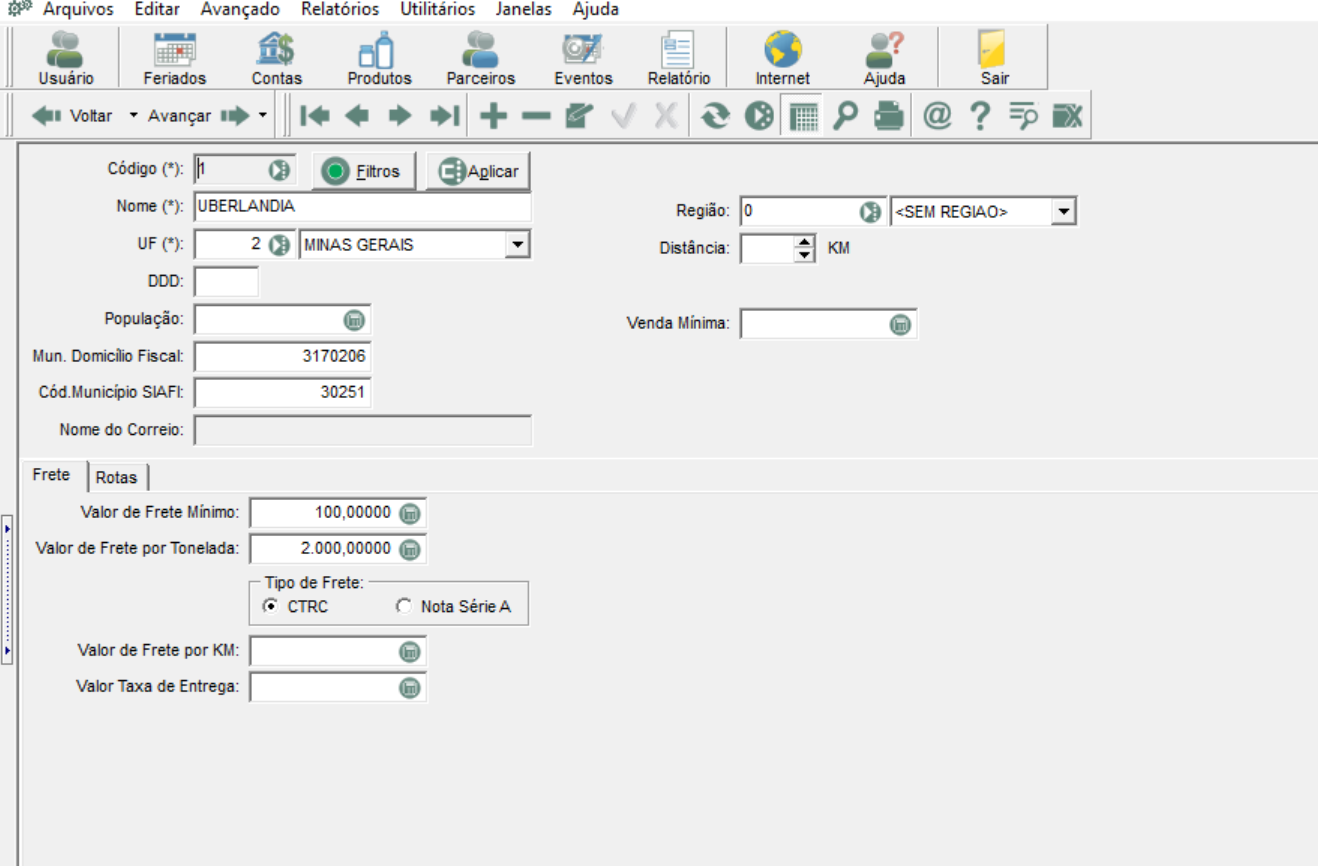Viewport: 1318px width, 866px height.
Task: Open lookup arrow in Região field
Action: tap(871, 212)
